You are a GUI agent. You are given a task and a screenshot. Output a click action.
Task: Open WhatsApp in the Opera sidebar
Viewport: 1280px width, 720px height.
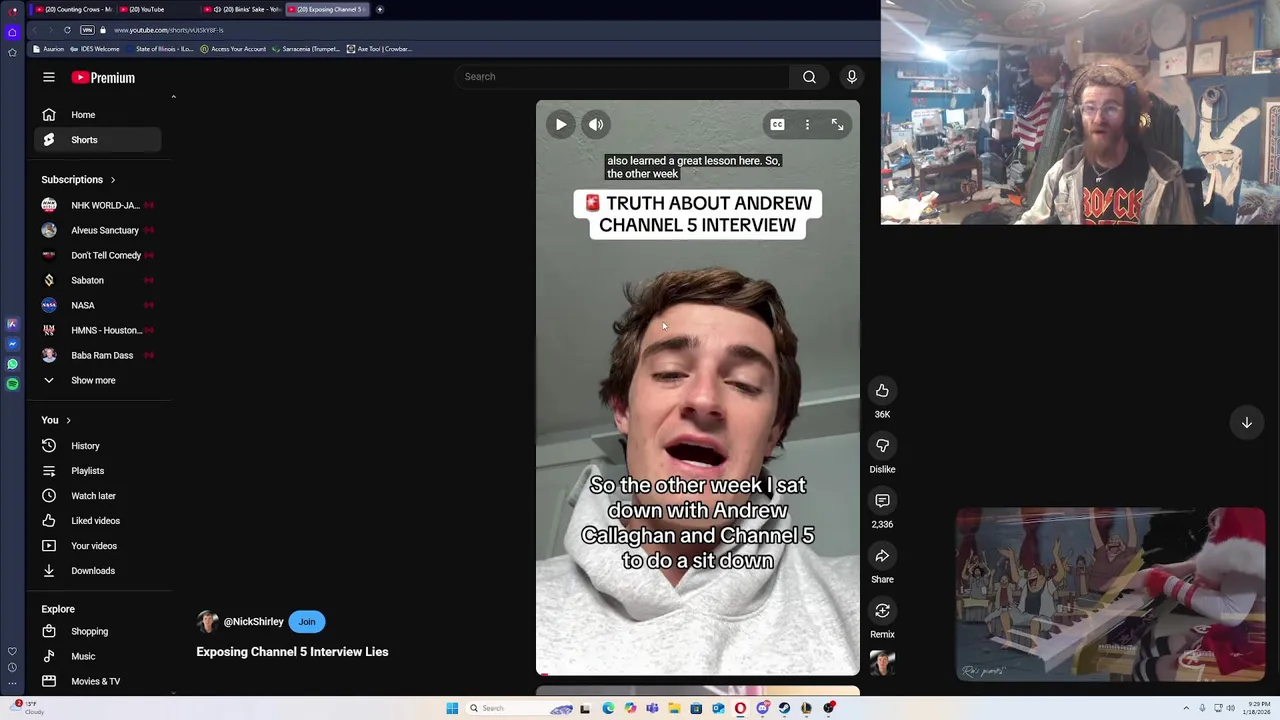(12, 364)
